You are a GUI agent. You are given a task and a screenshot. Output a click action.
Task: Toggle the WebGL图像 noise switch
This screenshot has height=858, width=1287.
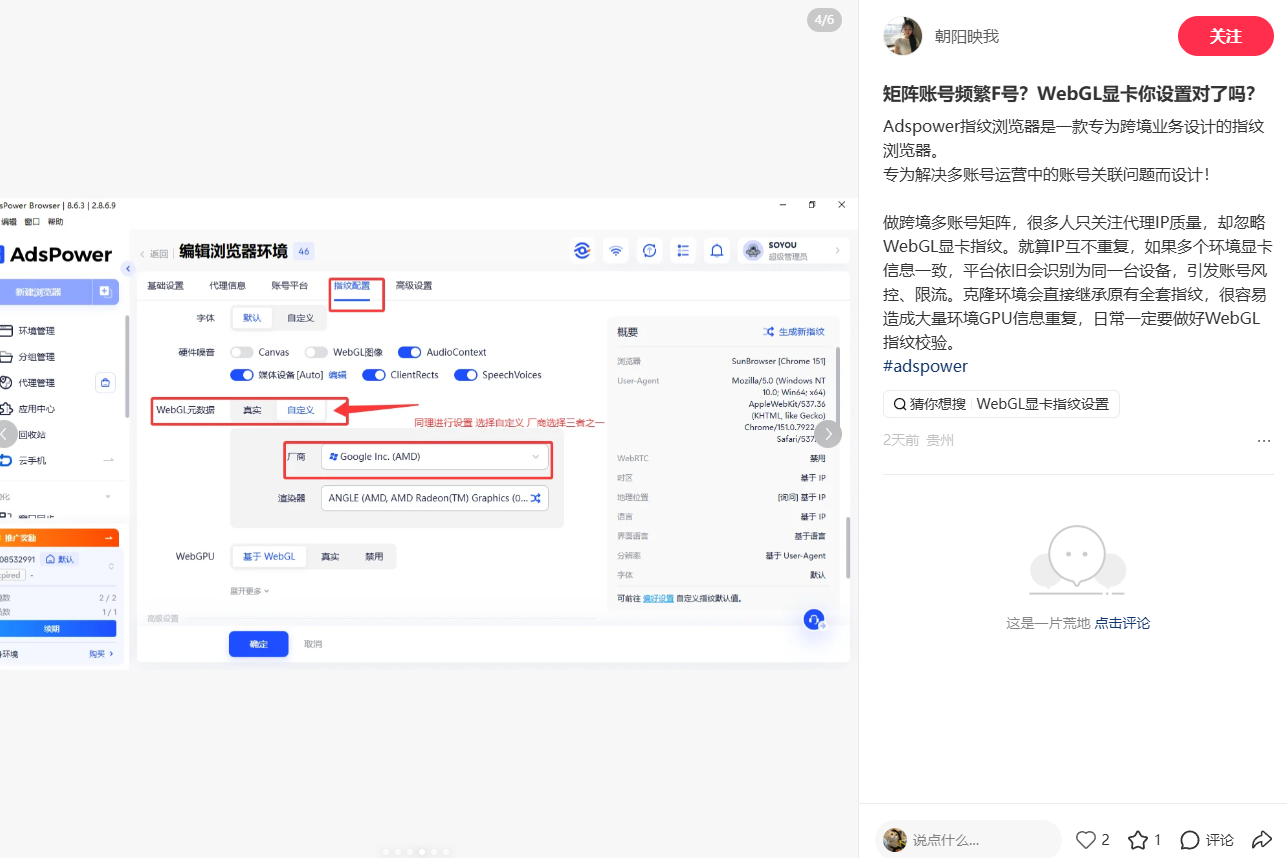click(x=317, y=352)
